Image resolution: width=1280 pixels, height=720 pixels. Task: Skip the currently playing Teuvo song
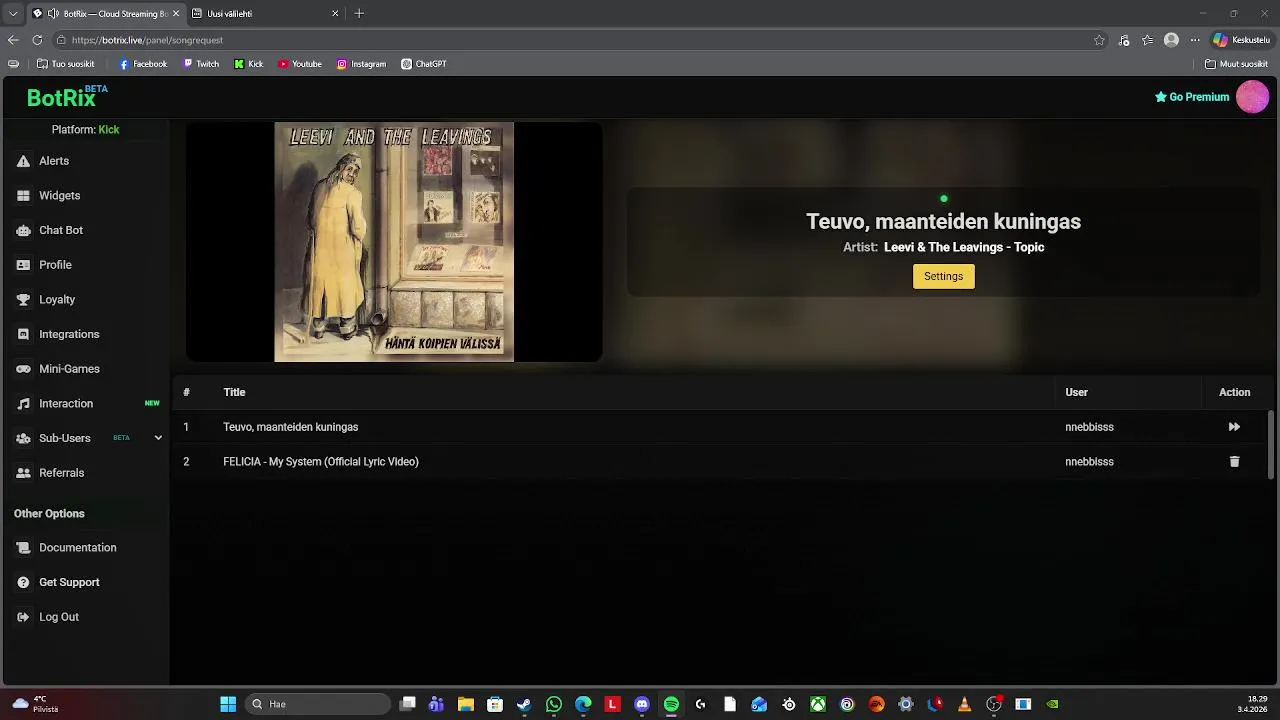[1234, 427]
